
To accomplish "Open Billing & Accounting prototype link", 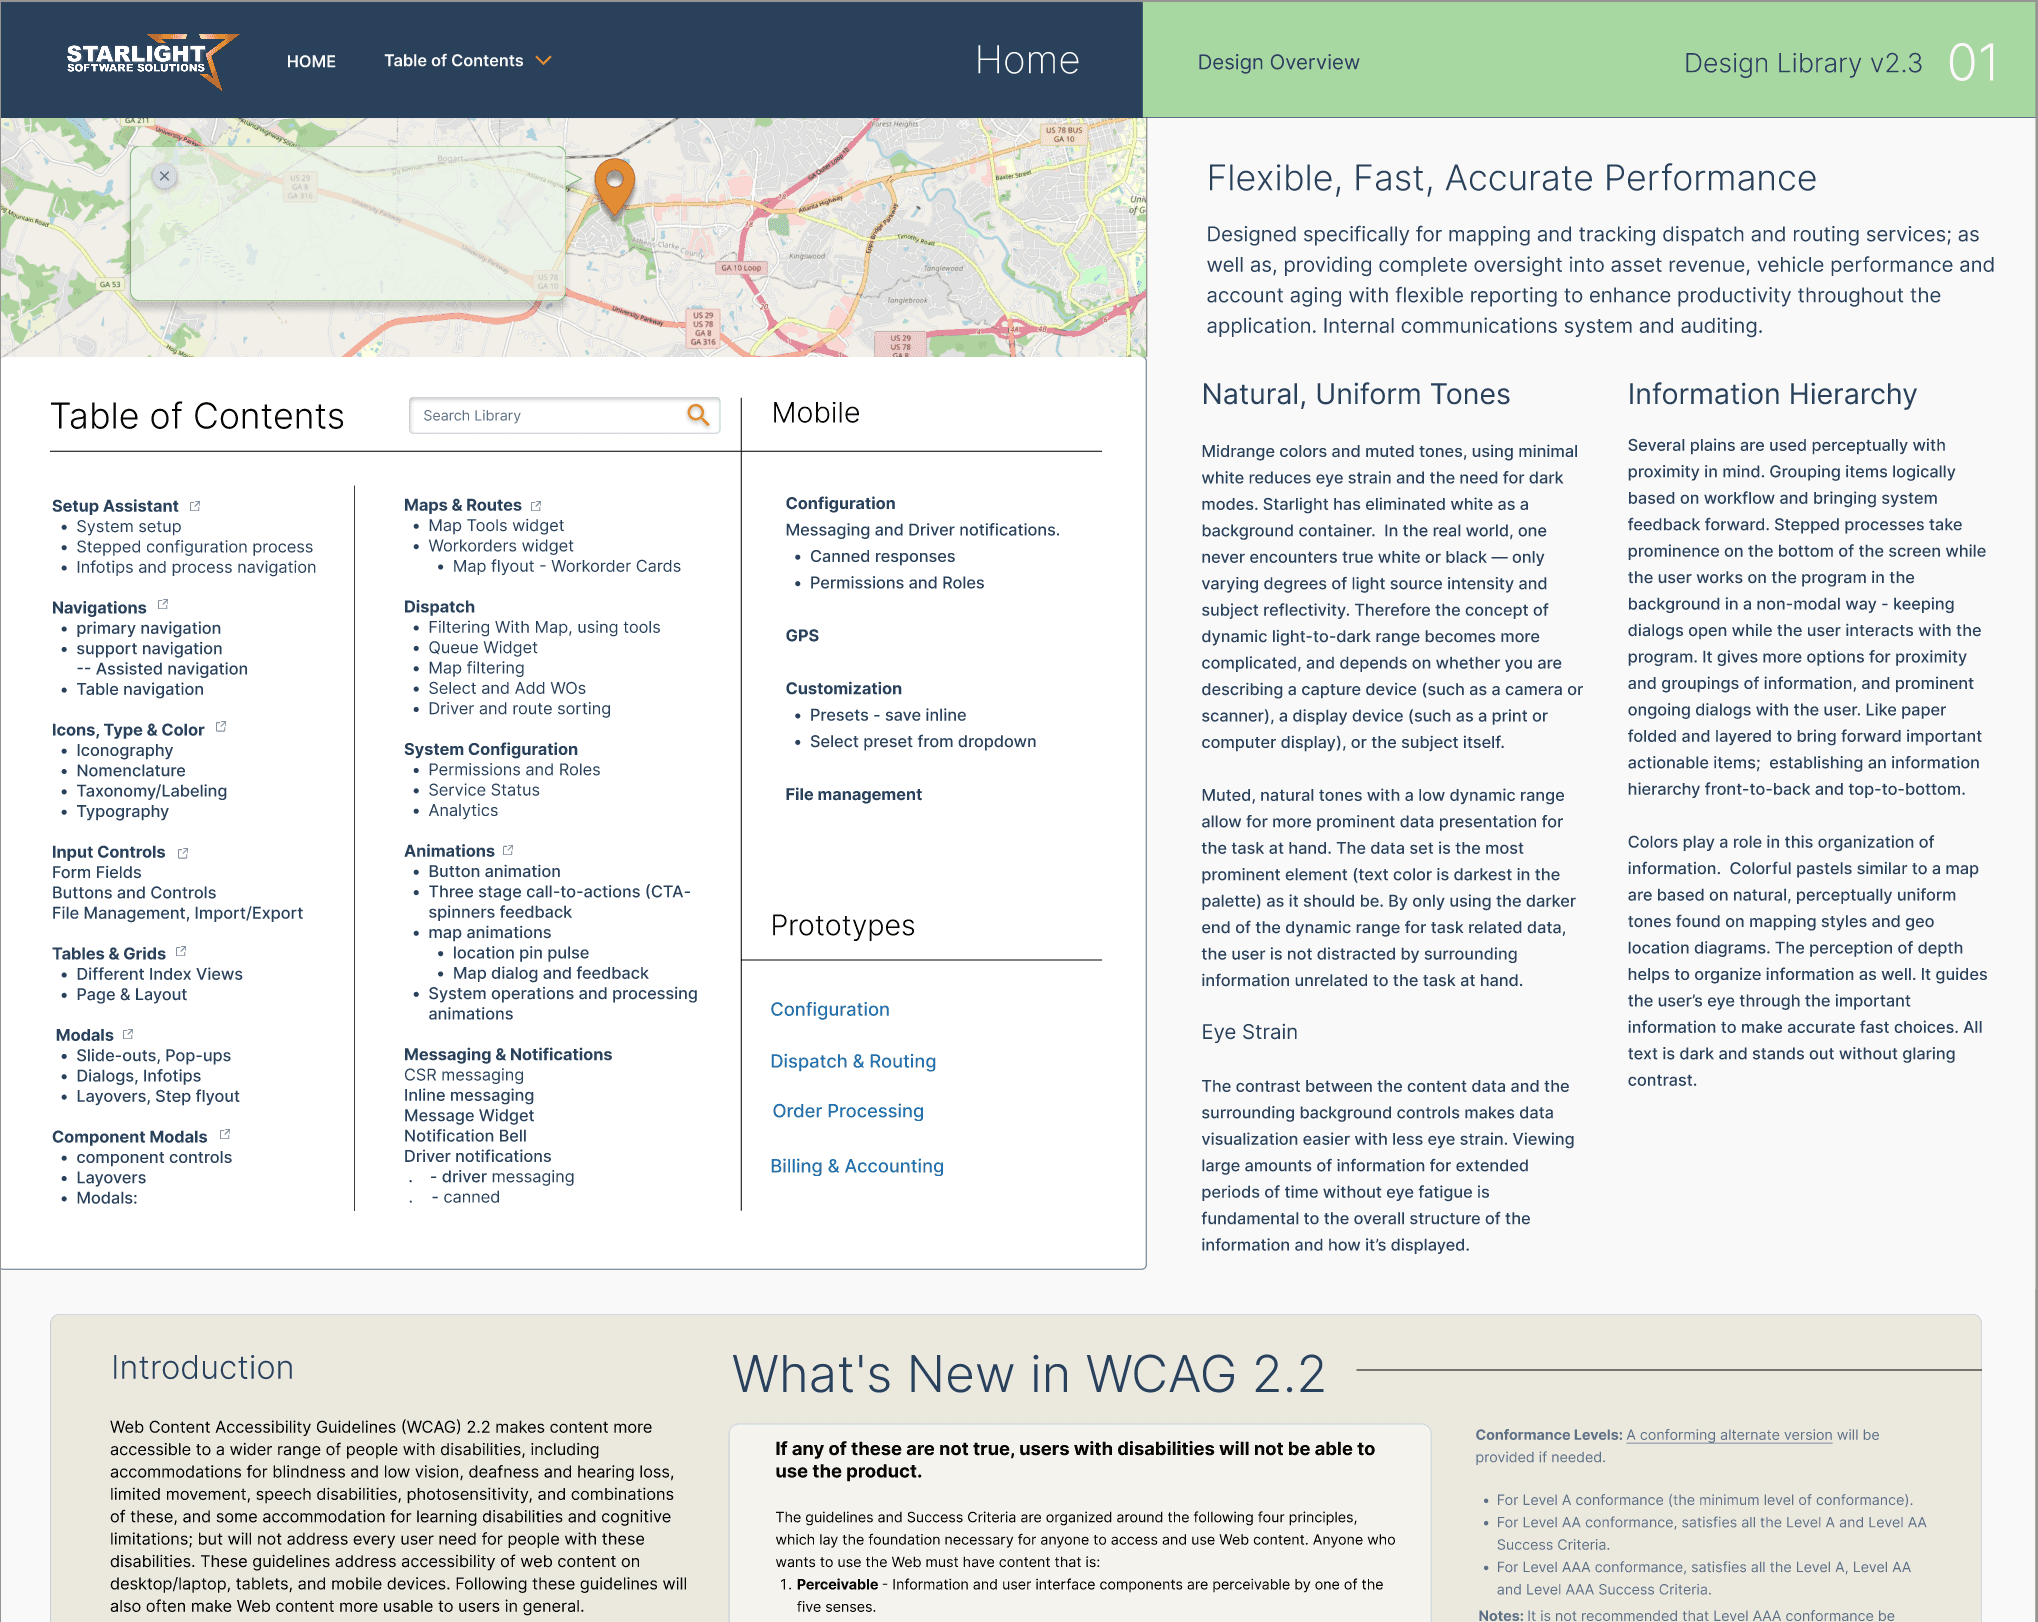I will pos(856,1166).
